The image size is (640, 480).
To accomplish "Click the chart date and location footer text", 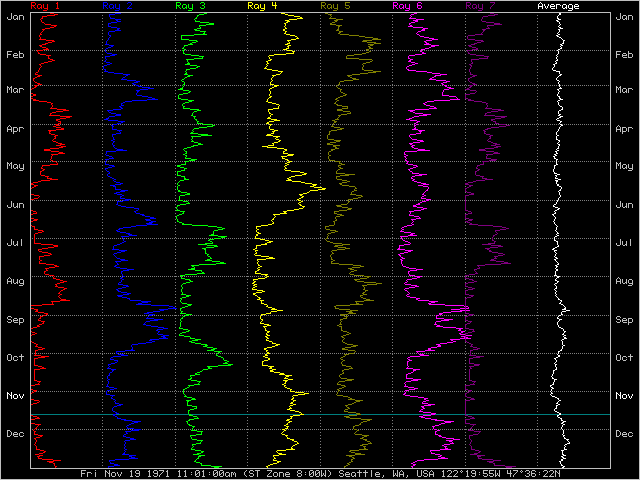I will click(x=319, y=474).
